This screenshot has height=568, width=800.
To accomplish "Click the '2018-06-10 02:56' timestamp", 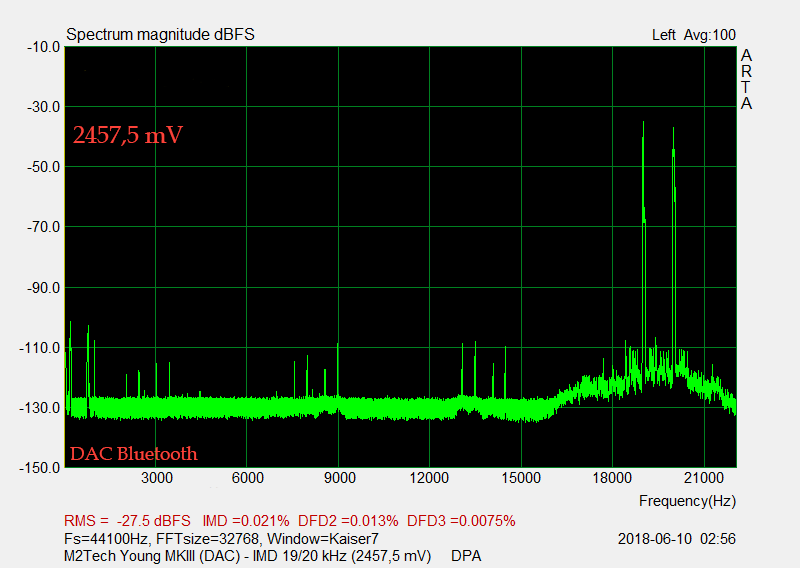I will coord(677,539).
